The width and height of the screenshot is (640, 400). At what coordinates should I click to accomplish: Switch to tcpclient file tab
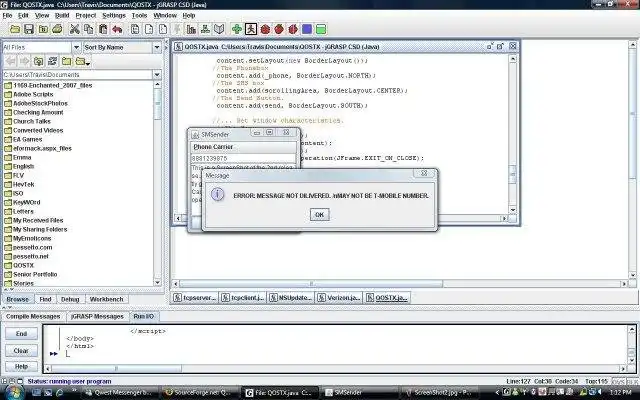coord(243,298)
